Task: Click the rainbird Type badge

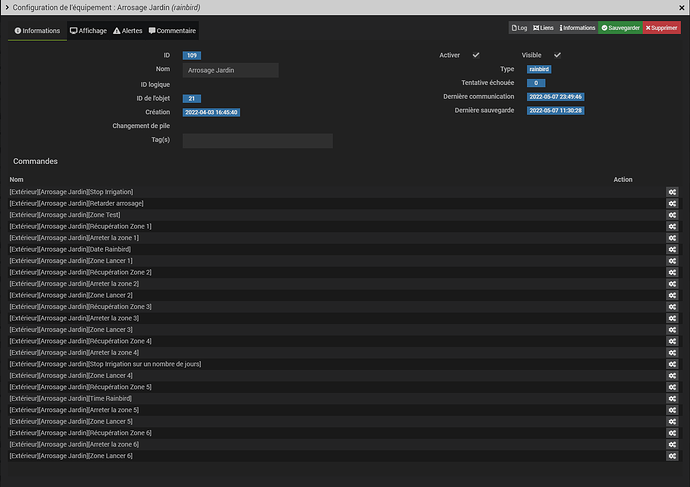Action: pyautogui.click(x=539, y=69)
